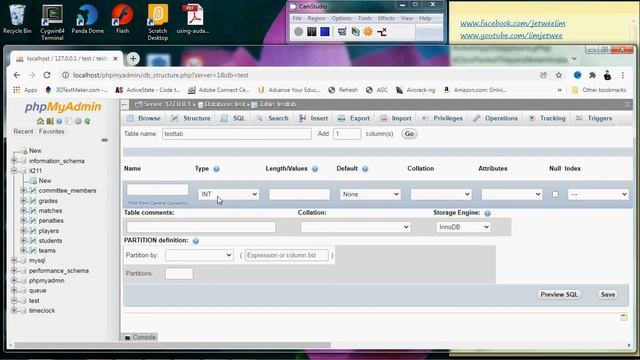Open the Import tab
The width and height of the screenshot is (640, 360).
point(396,118)
